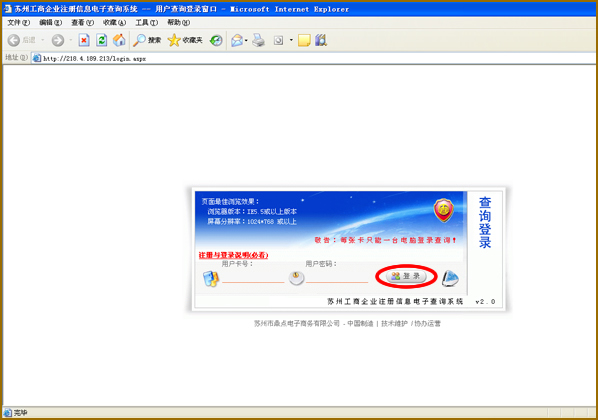Open the 收藏 (Favorites) menu
The image size is (598, 420).
point(114,23)
